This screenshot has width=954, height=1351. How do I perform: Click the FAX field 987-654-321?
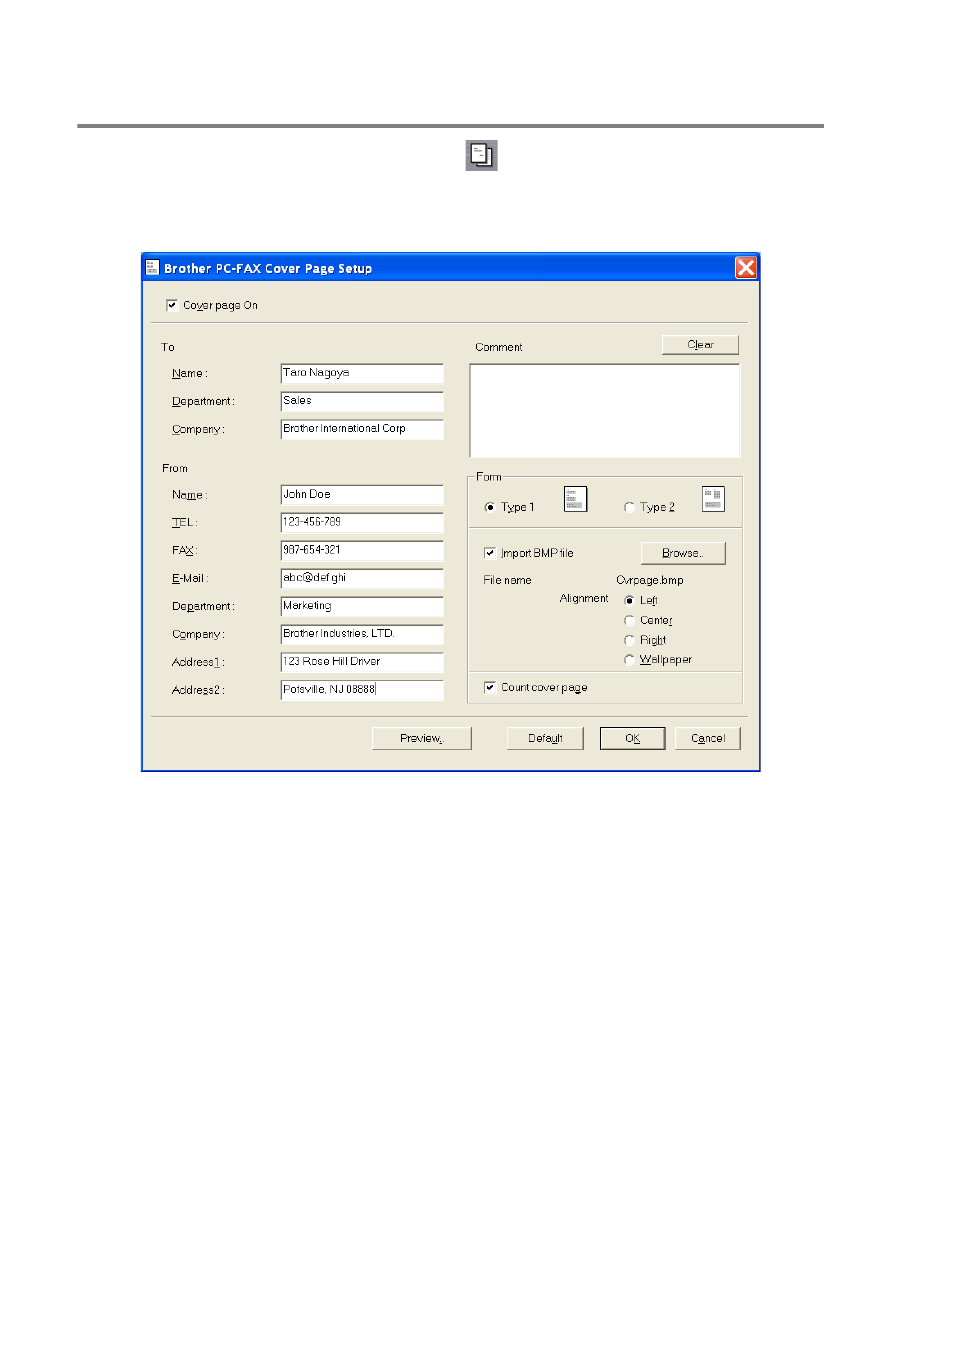(362, 550)
